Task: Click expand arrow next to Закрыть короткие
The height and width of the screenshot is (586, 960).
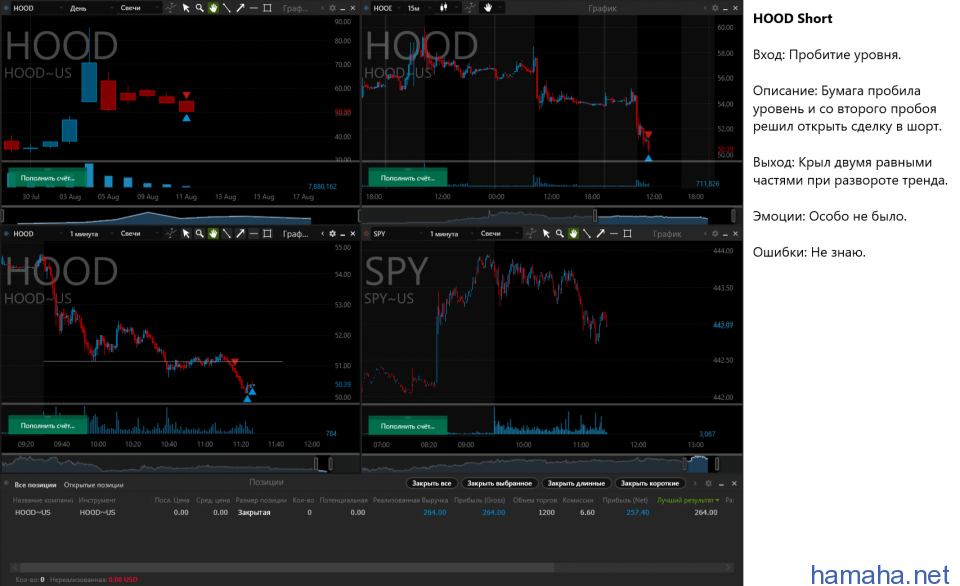Action: 694,483
